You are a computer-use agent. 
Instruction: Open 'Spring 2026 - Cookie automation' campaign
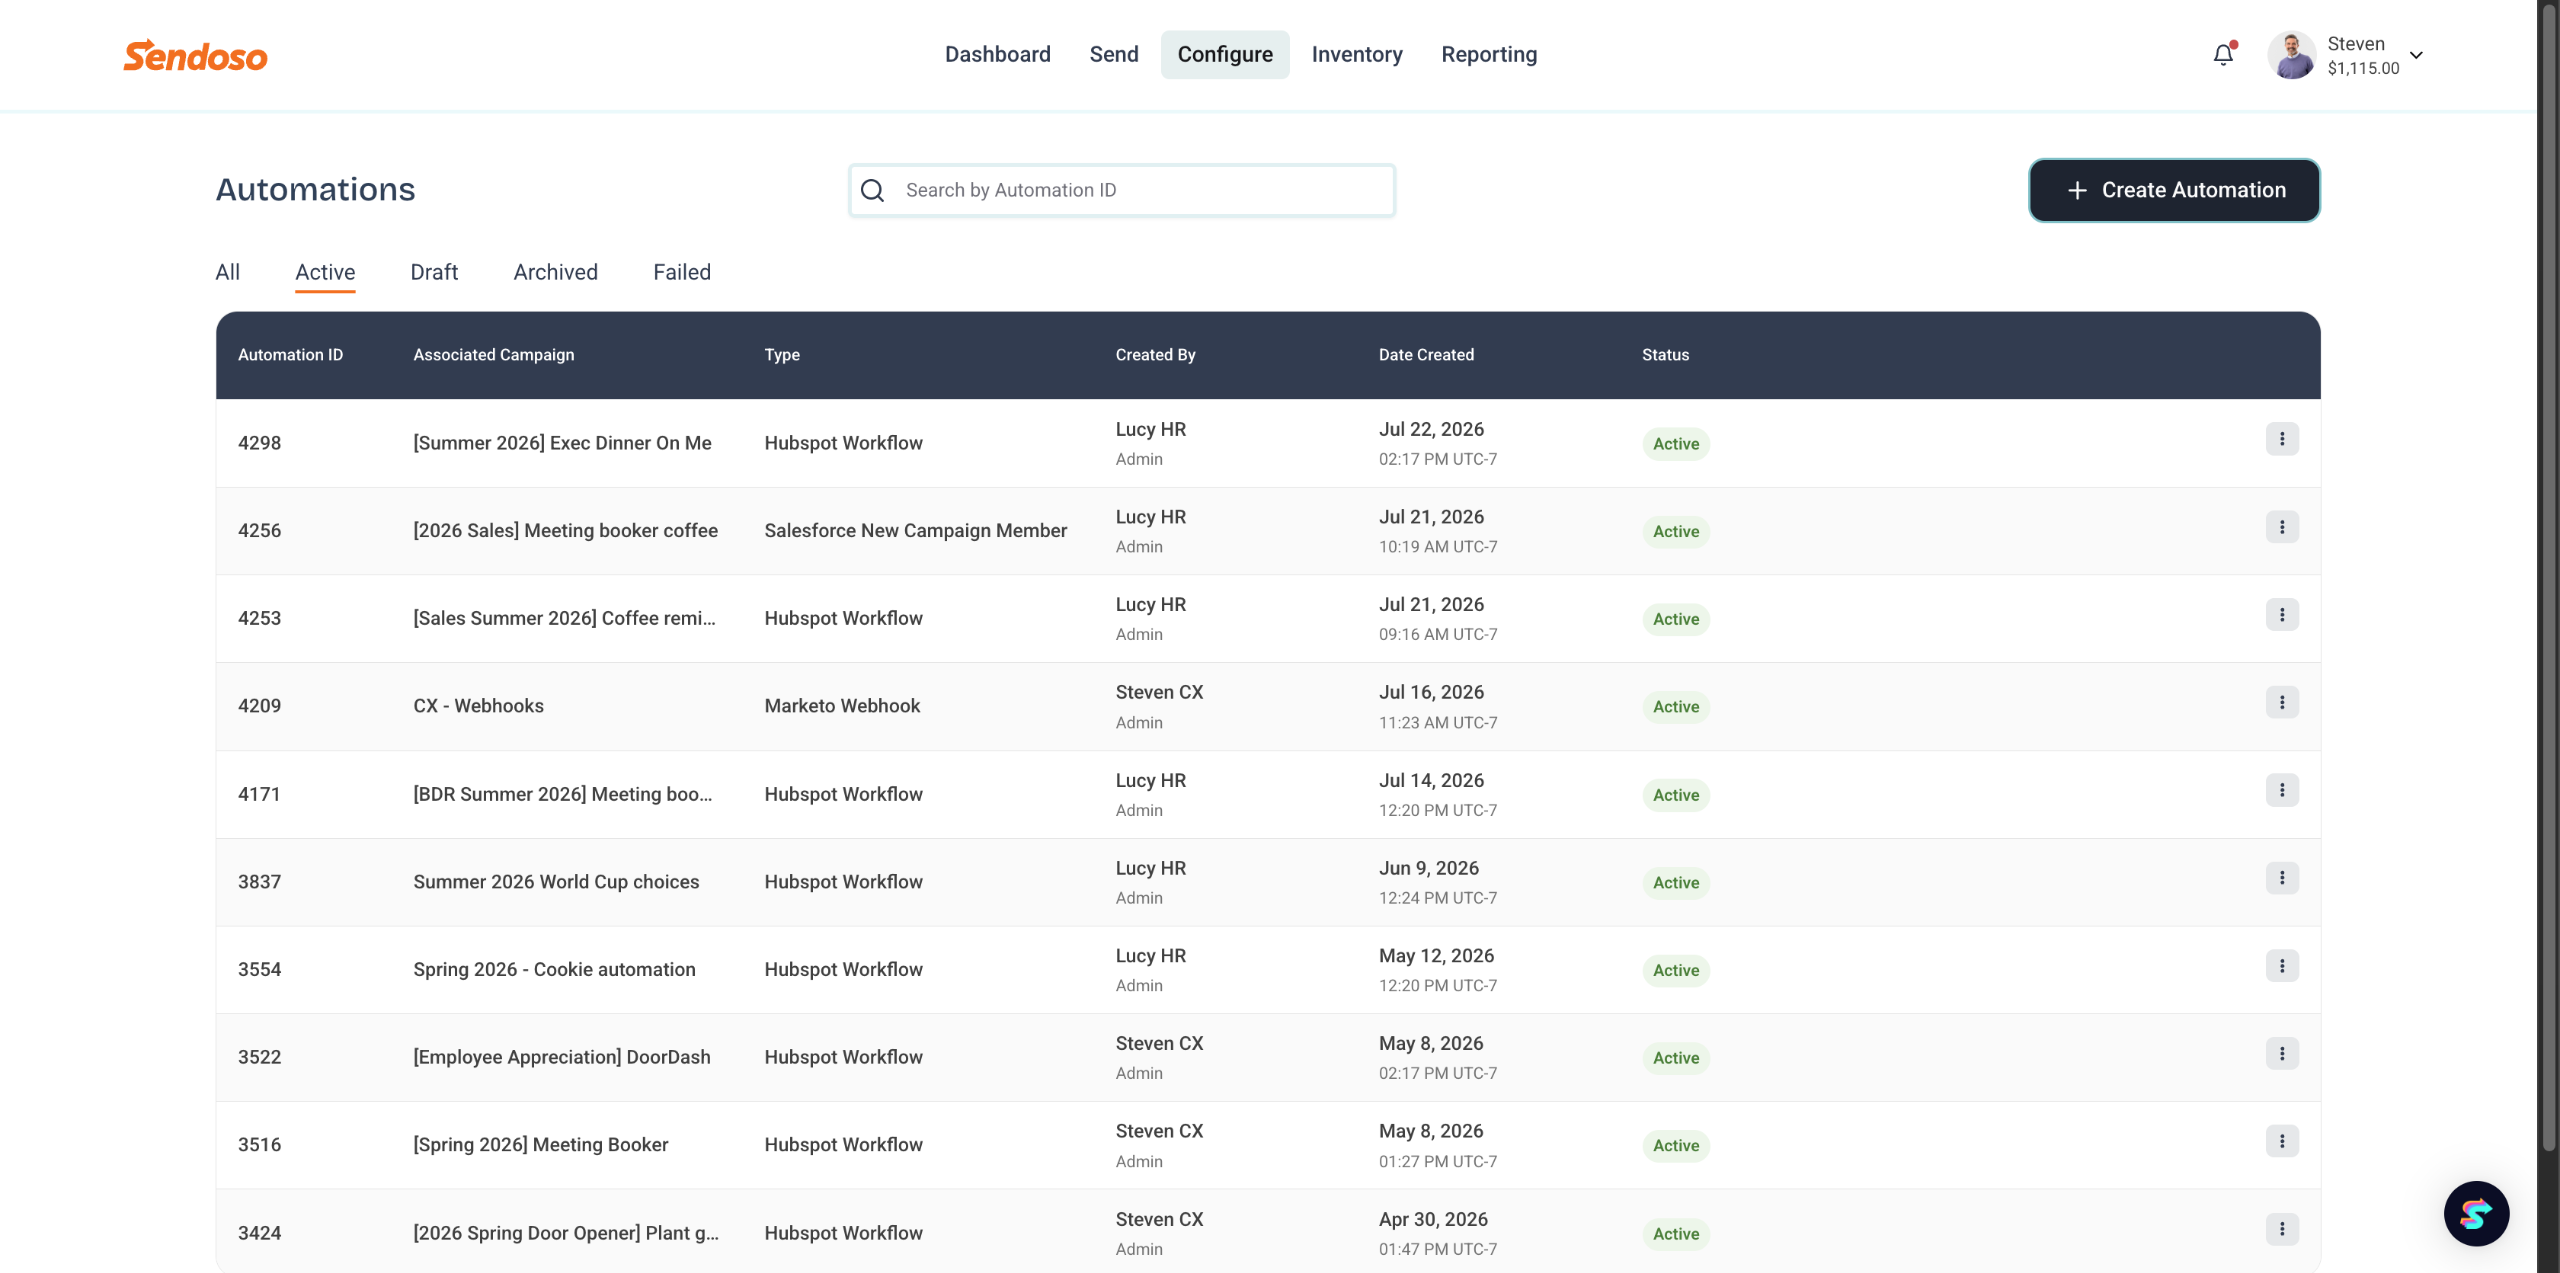point(554,969)
